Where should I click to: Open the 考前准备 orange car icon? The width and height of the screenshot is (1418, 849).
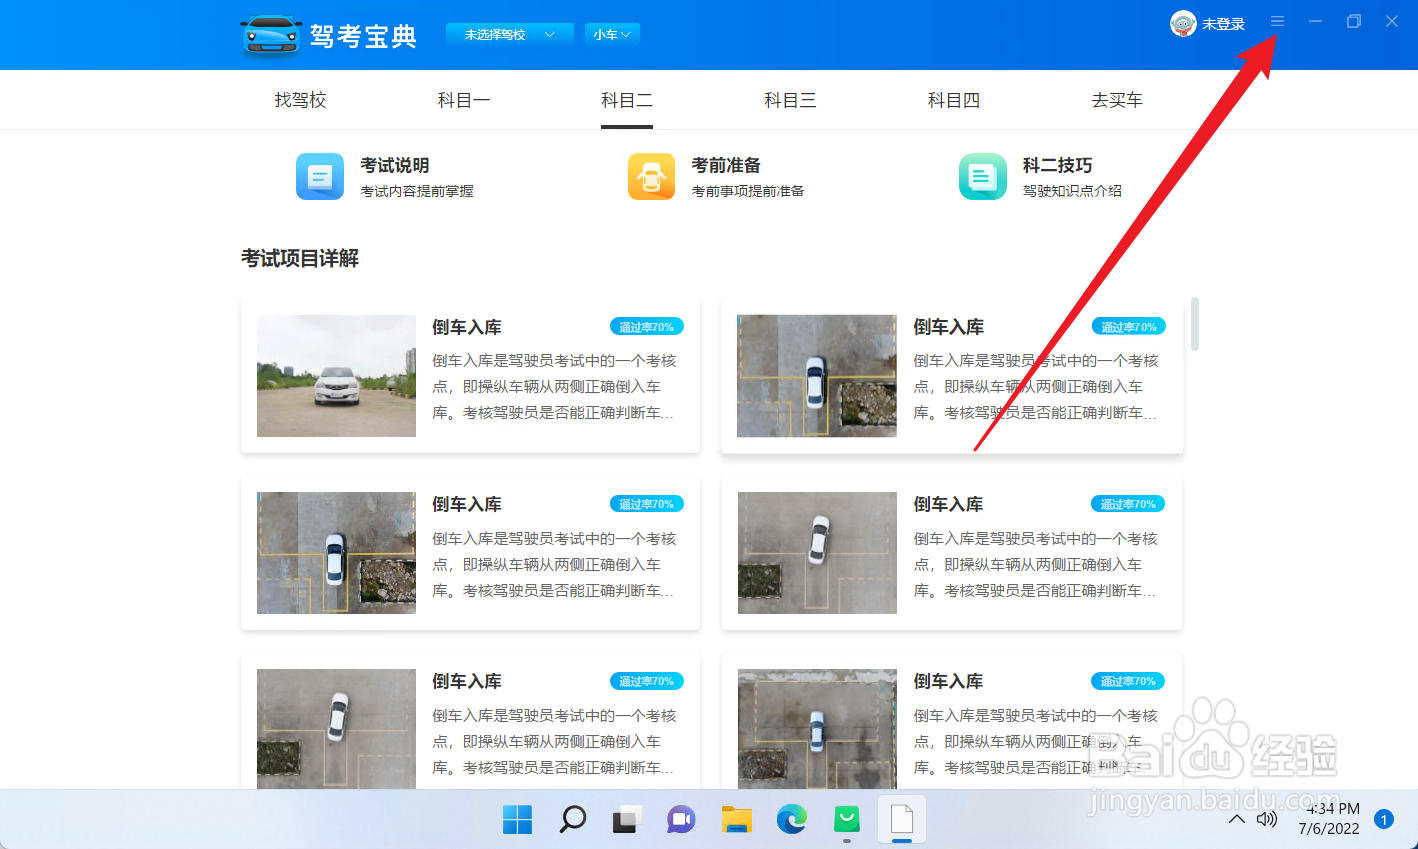(x=651, y=177)
